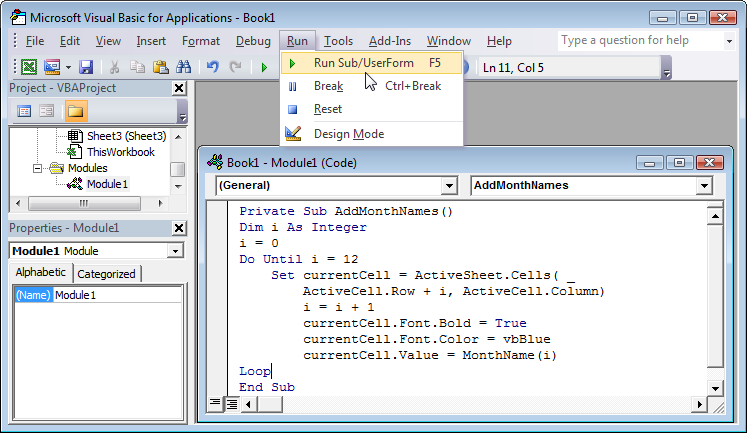The width and height of the screenshot is (747, 433).
Task: Click the View Code icon in Project pane
Action: pos(24,111)
